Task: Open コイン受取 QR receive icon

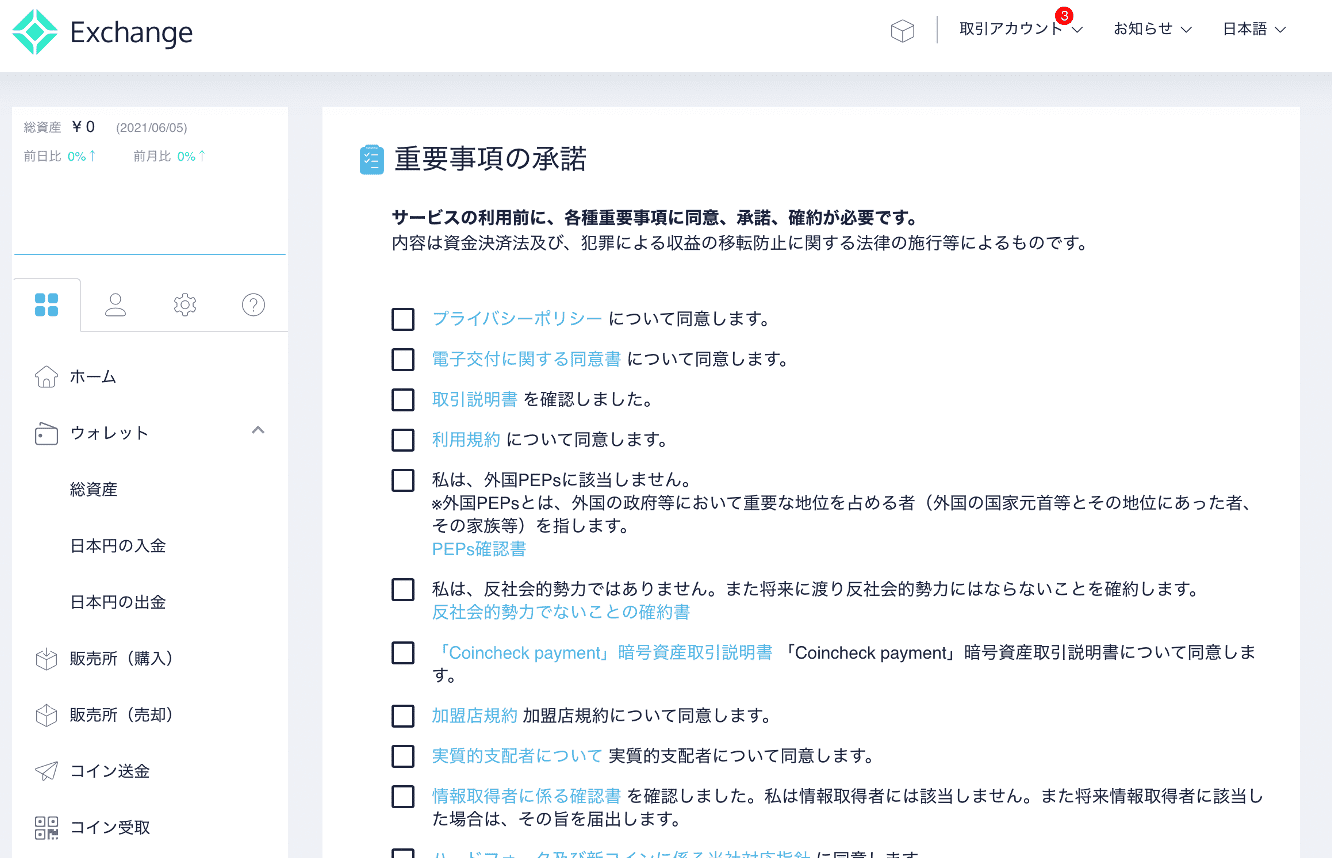Action: pyautogui.click(x=46, y=826)
